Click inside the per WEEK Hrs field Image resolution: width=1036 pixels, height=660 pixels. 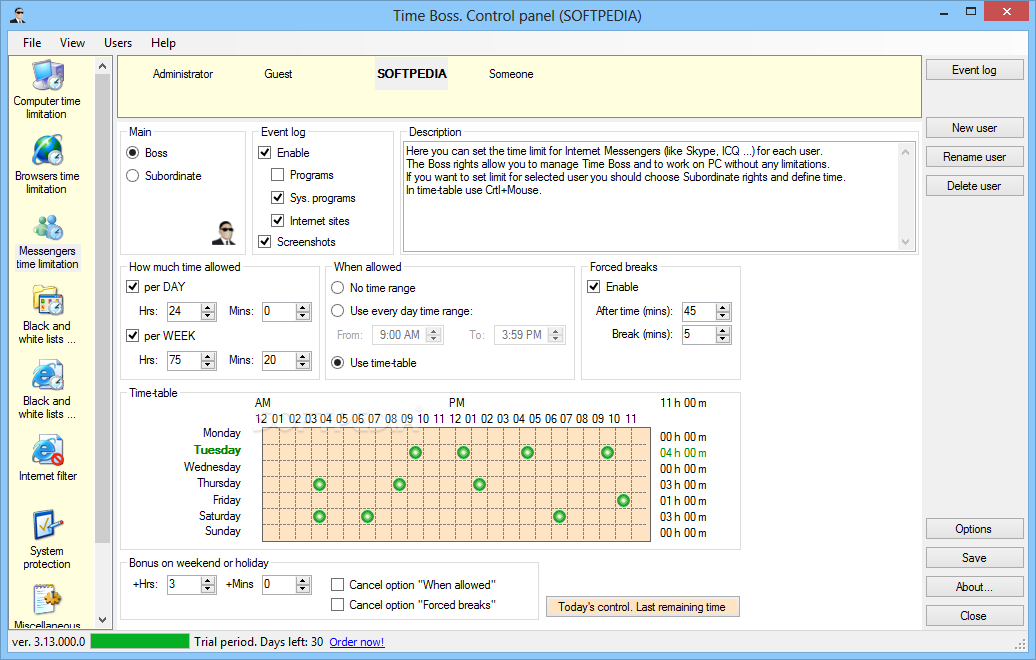click(184, 360)
